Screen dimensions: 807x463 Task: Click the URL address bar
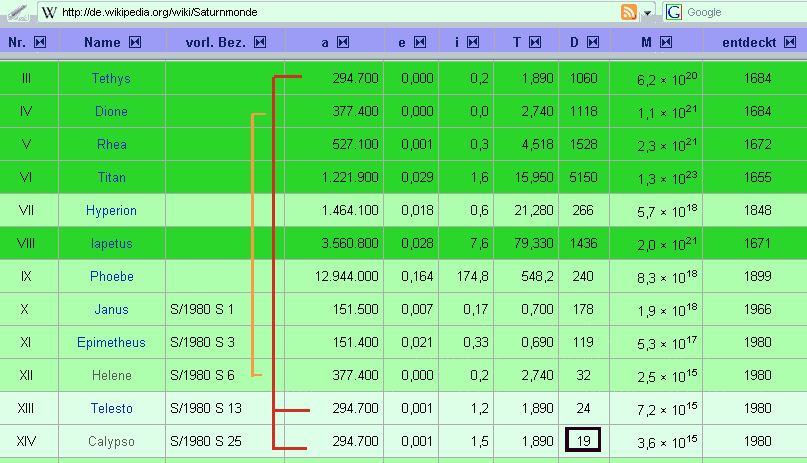(x=330, y=12)
